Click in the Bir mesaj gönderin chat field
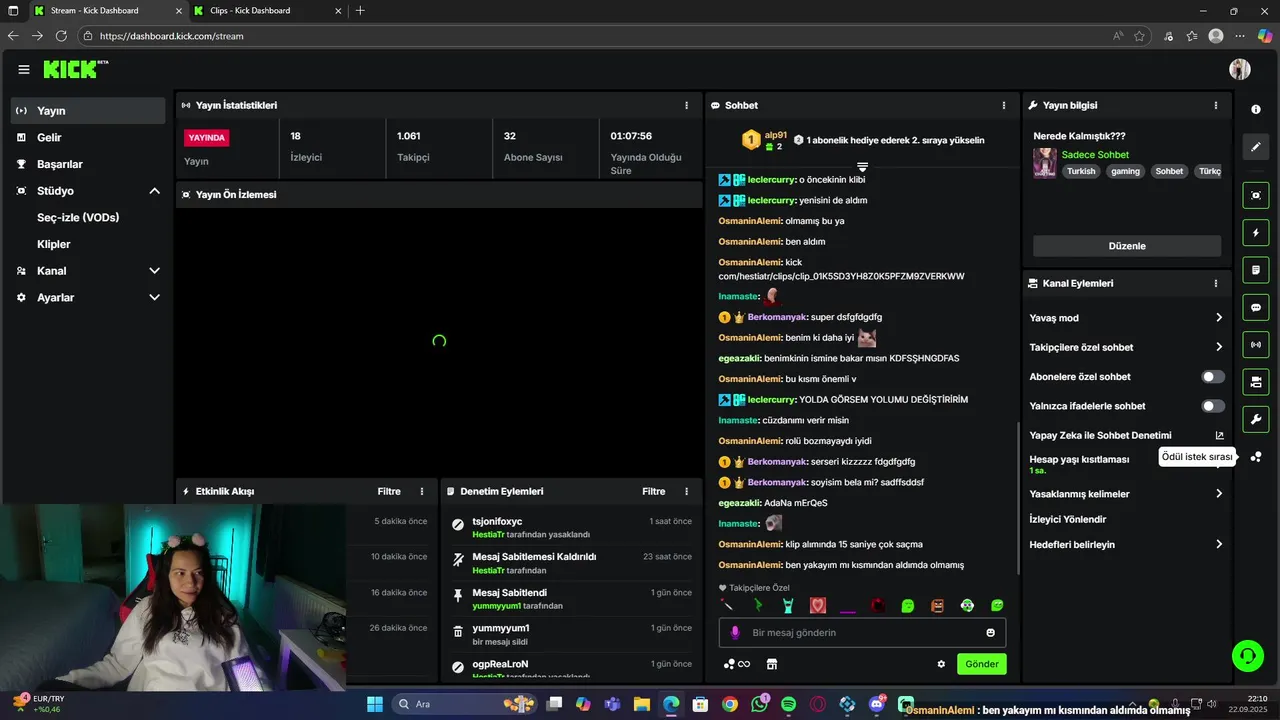 tap(862, 633)
